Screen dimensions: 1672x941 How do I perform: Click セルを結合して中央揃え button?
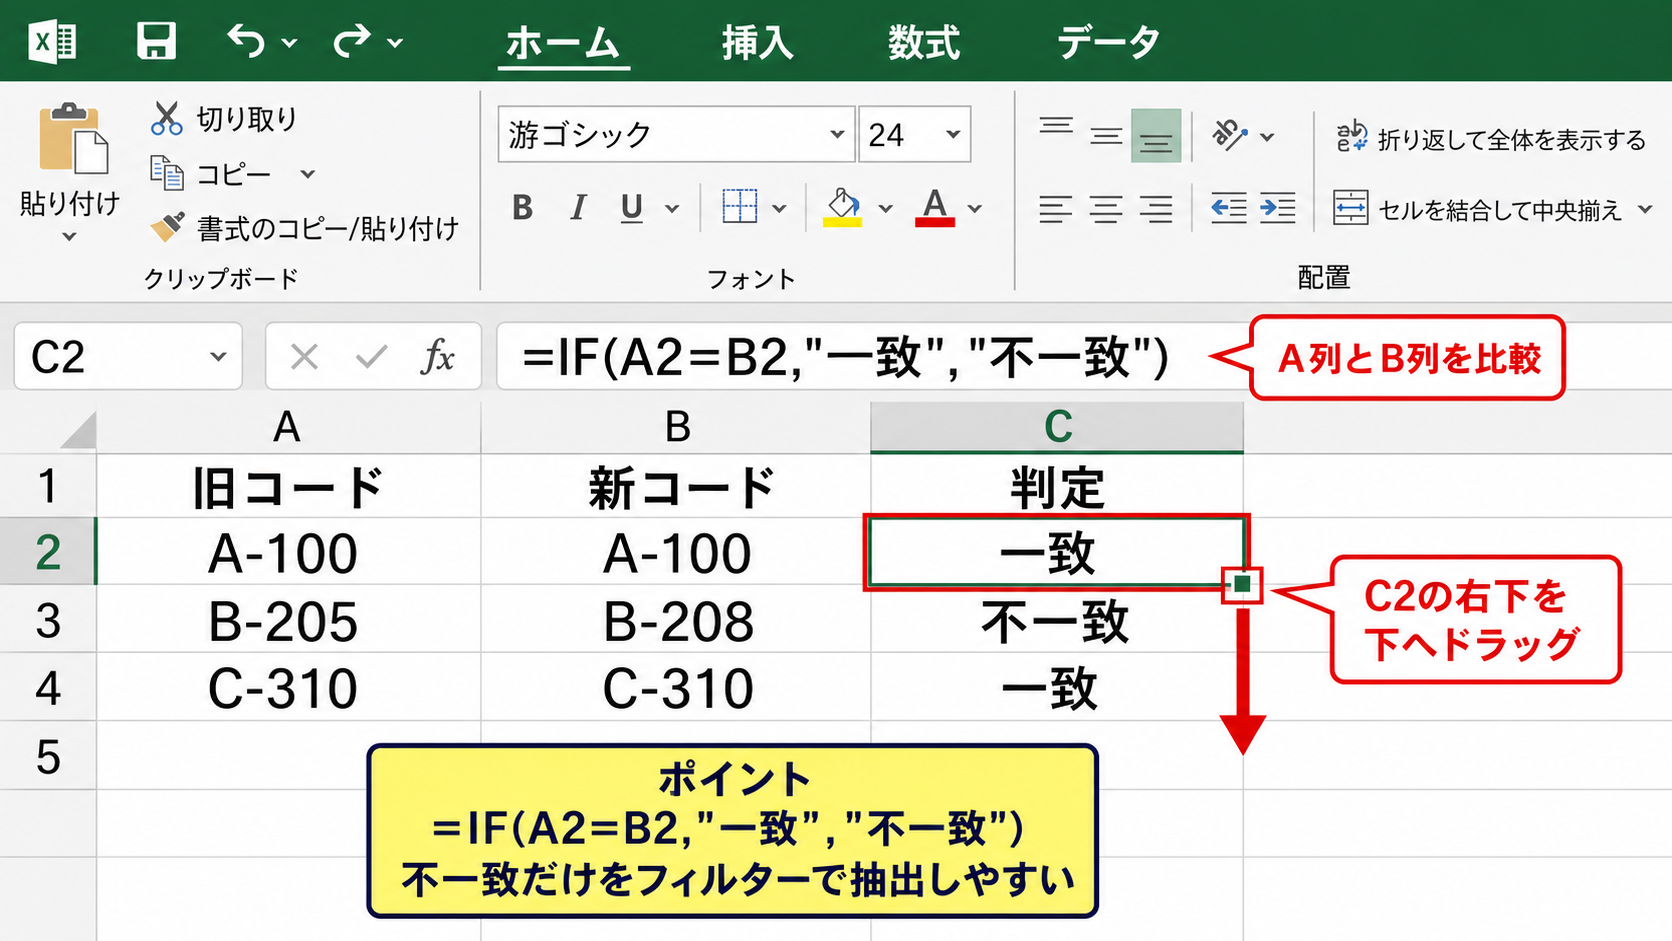click(x=1477, y=209)
